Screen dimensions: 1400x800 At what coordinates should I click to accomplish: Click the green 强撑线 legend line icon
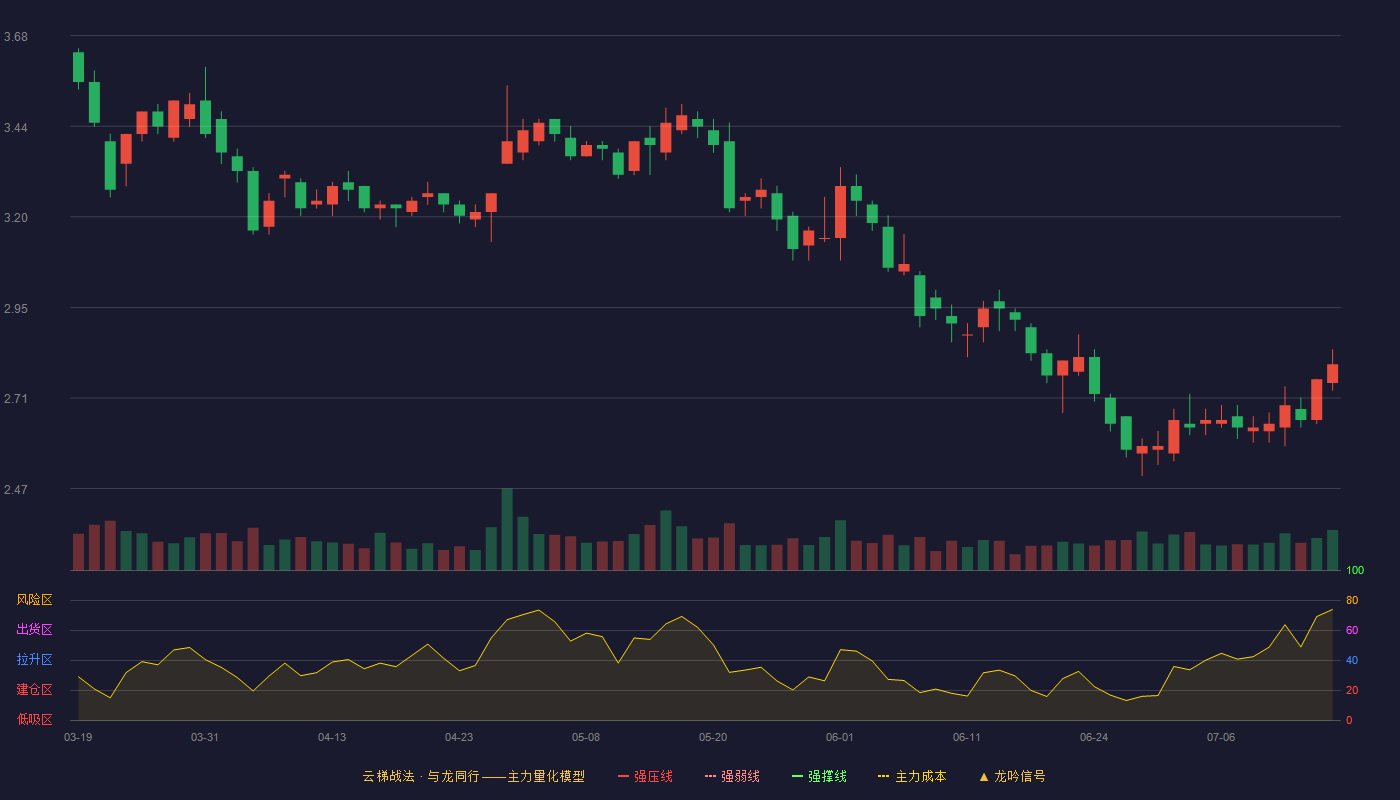(797, 776)
